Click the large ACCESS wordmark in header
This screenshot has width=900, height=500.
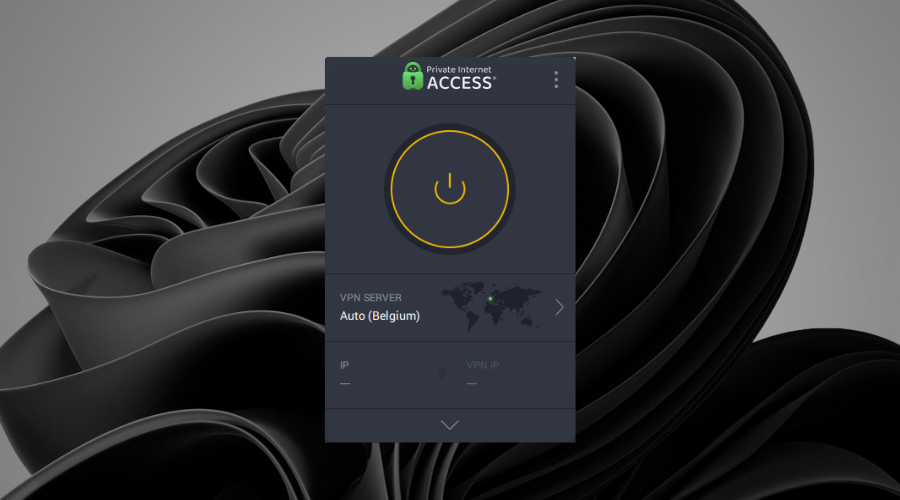(x=460, y=84)
